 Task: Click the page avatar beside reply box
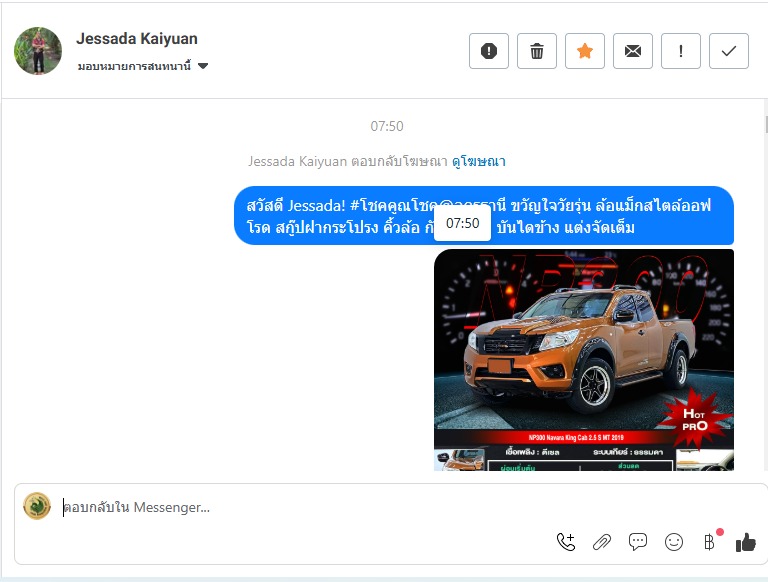pyautogui.click(x=37, y=506)
